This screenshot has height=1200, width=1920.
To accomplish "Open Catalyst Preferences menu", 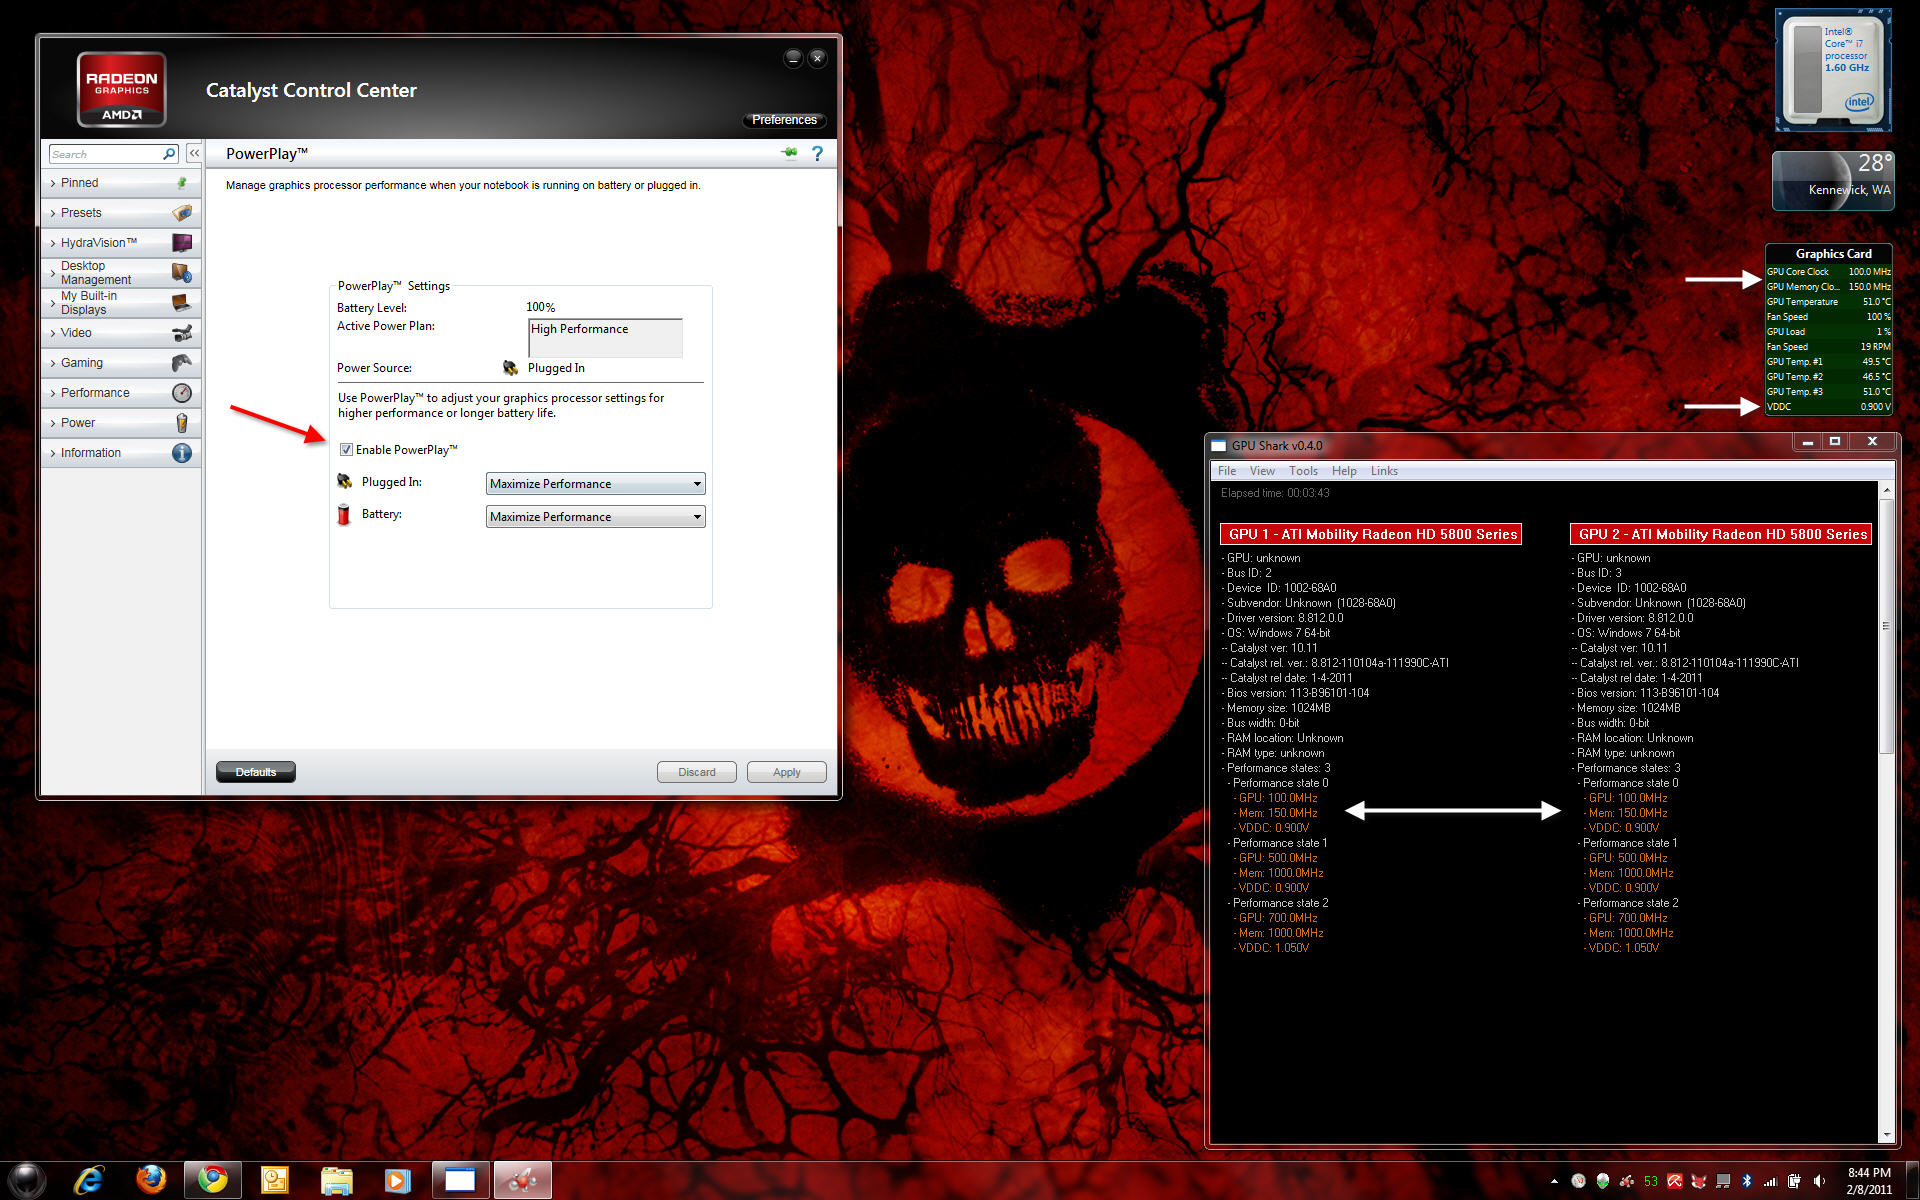I will [784, 120].
